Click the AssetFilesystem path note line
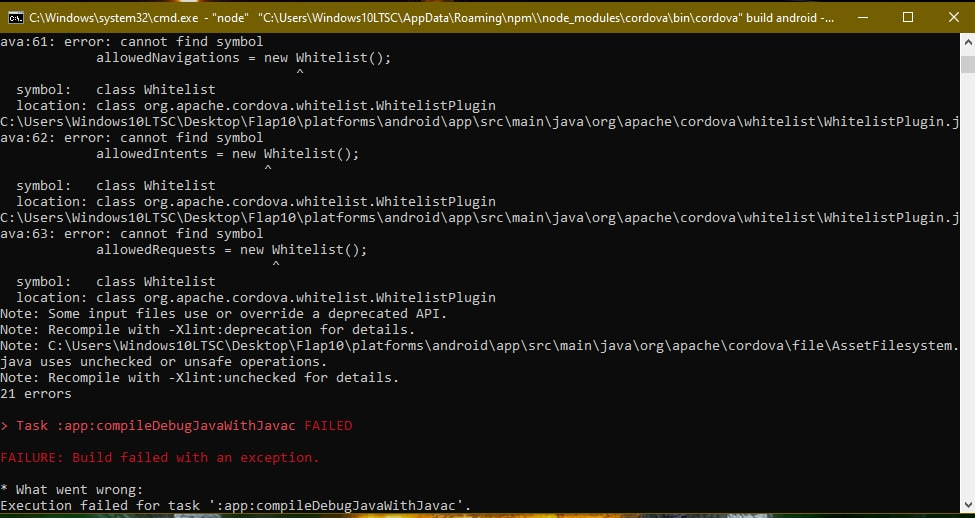 (x=479, y=346)
